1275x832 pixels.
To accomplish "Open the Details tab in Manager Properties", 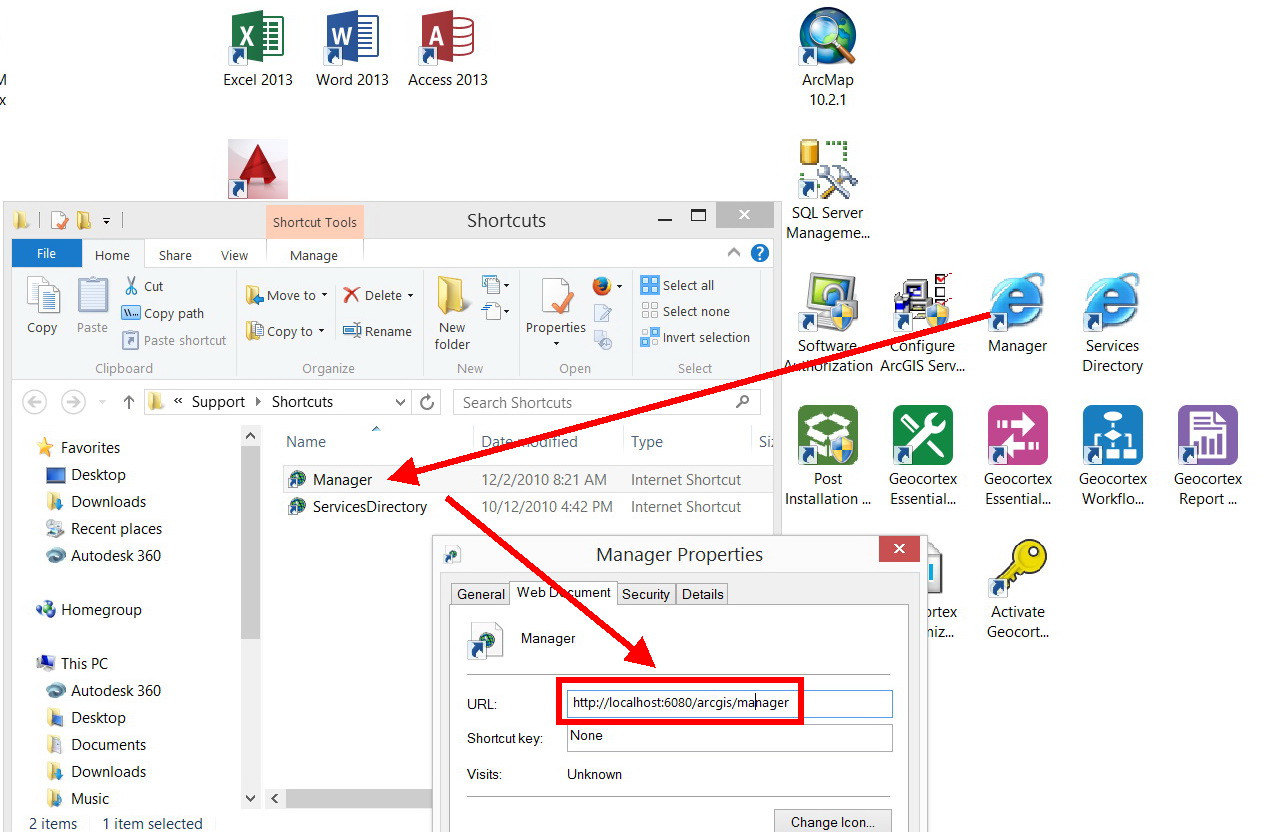I will pyautogui.click(x=702, y=594).
